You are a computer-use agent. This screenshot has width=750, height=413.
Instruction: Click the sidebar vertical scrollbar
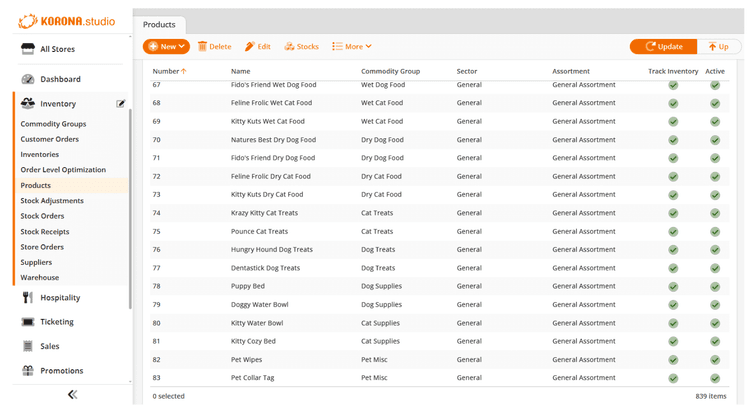click(130, 200)
